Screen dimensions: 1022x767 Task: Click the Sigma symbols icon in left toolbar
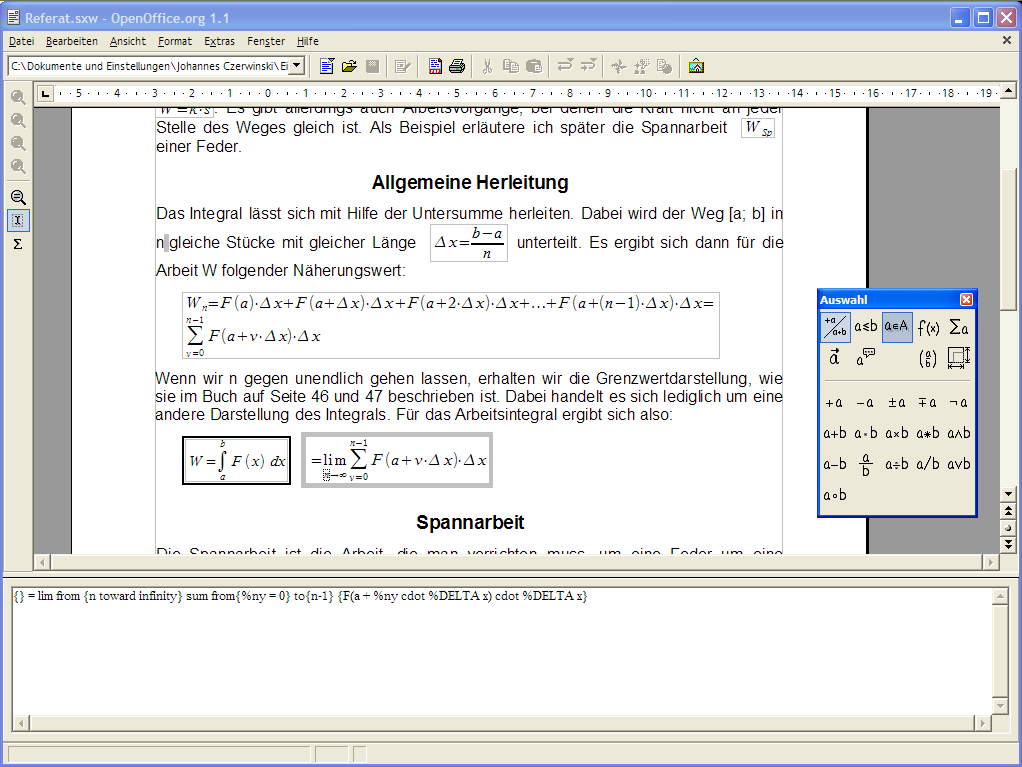pos(18,244)
